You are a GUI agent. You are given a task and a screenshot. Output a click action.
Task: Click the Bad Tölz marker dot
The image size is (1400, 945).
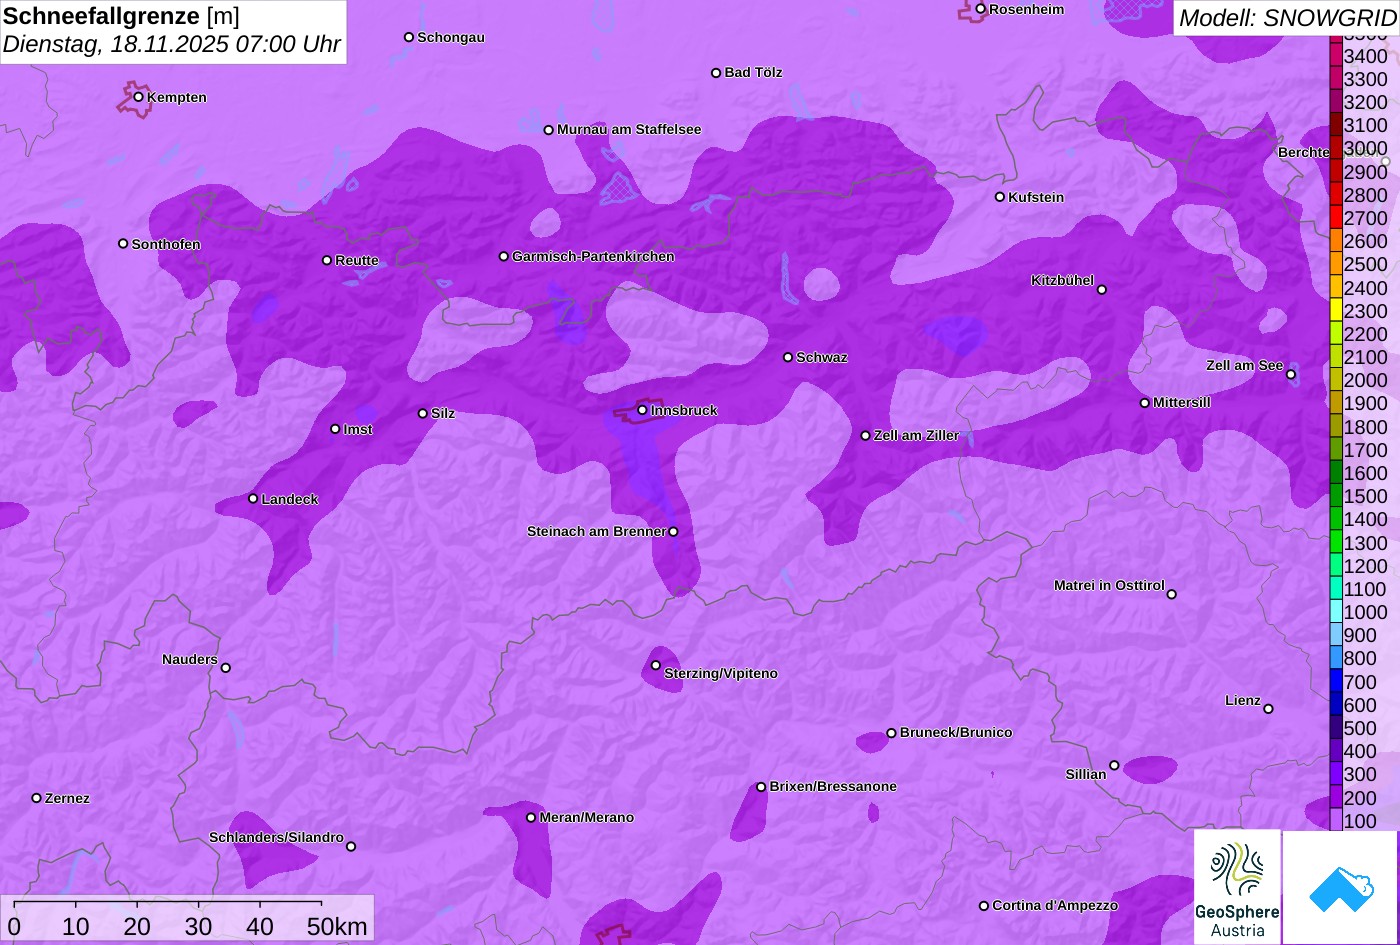point(716,73)
